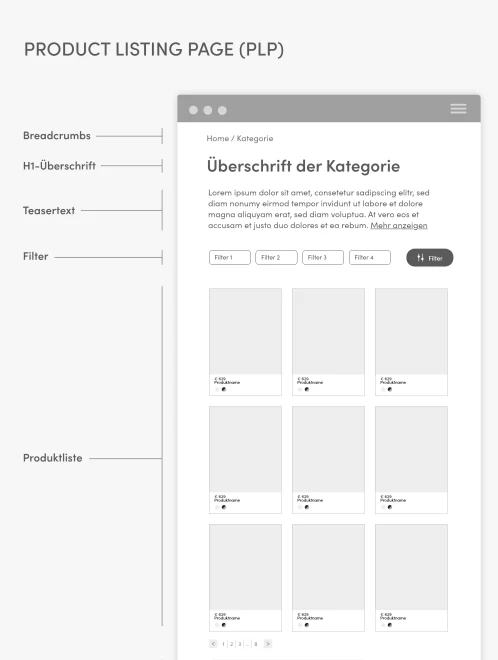Screen dimensions: 498x660
Task: Open the hamburger menu in the browser bar
Action: [x=458, y=109]
